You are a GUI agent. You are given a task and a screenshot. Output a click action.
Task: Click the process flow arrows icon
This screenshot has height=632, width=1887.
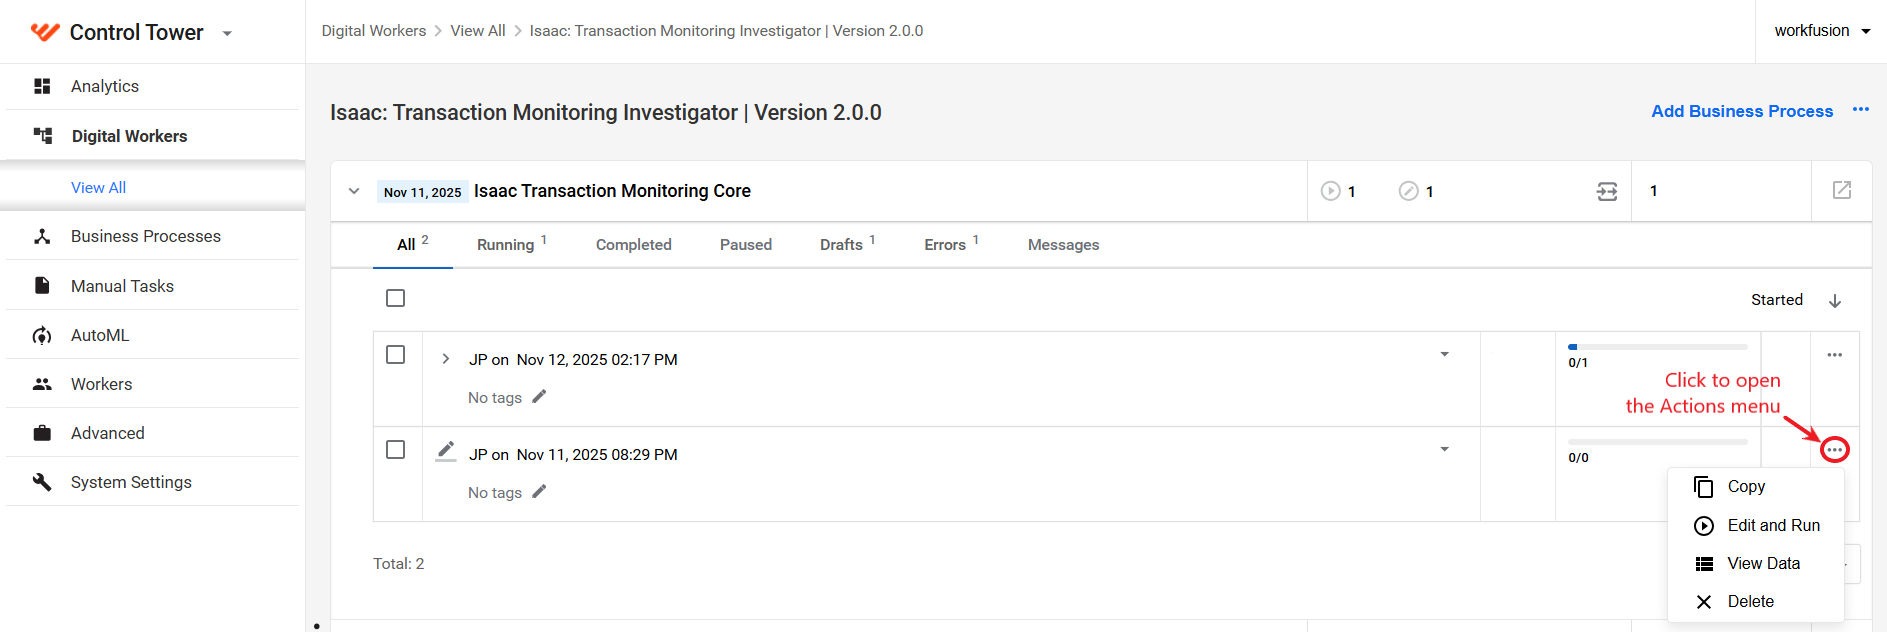coord(1607,191)
